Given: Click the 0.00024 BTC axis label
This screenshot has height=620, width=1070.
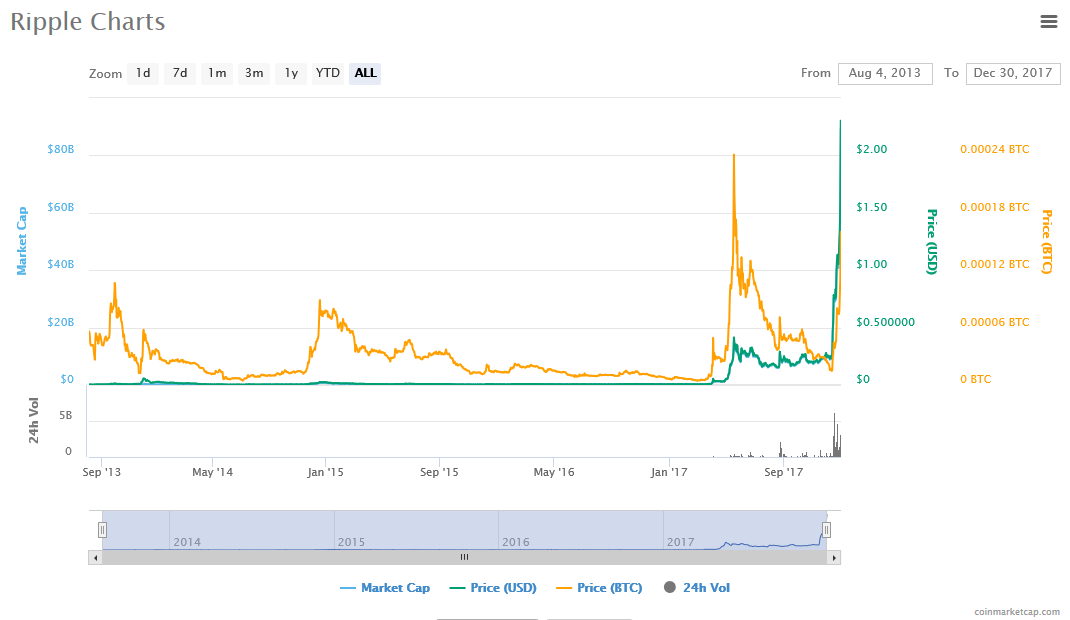Looking at the screenshot, I should [x=995, y=149].
